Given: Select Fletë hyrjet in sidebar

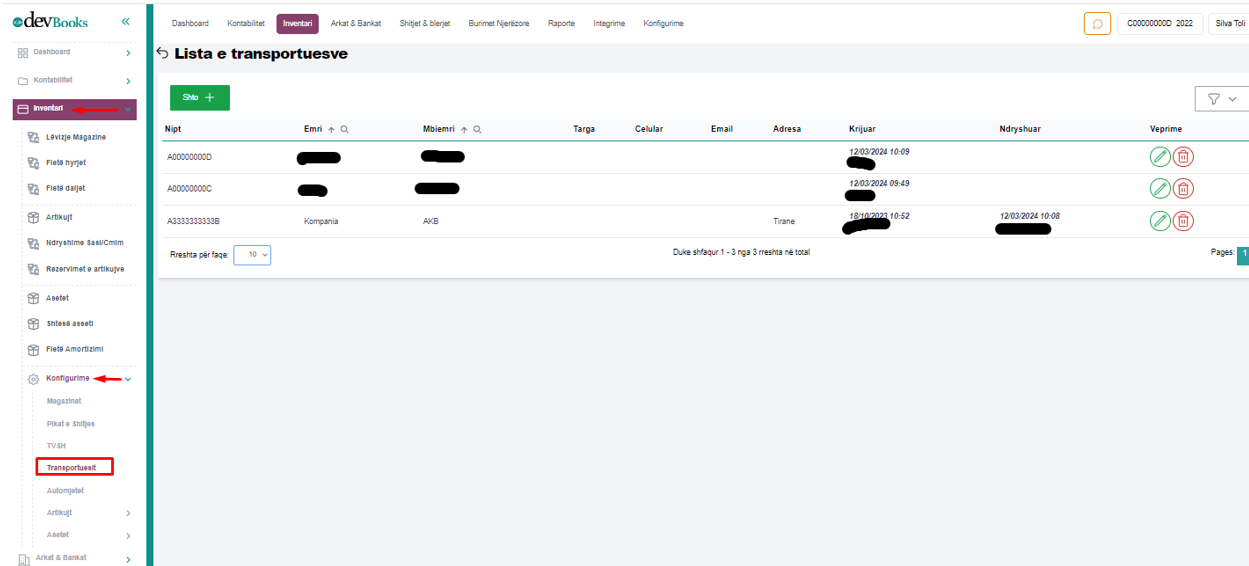Looking at the screenshot, I should point(65,162).
